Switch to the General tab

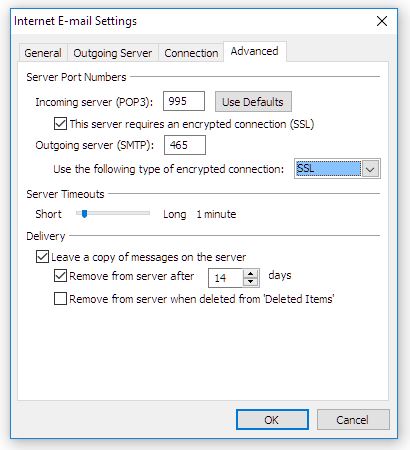point(43,53)
